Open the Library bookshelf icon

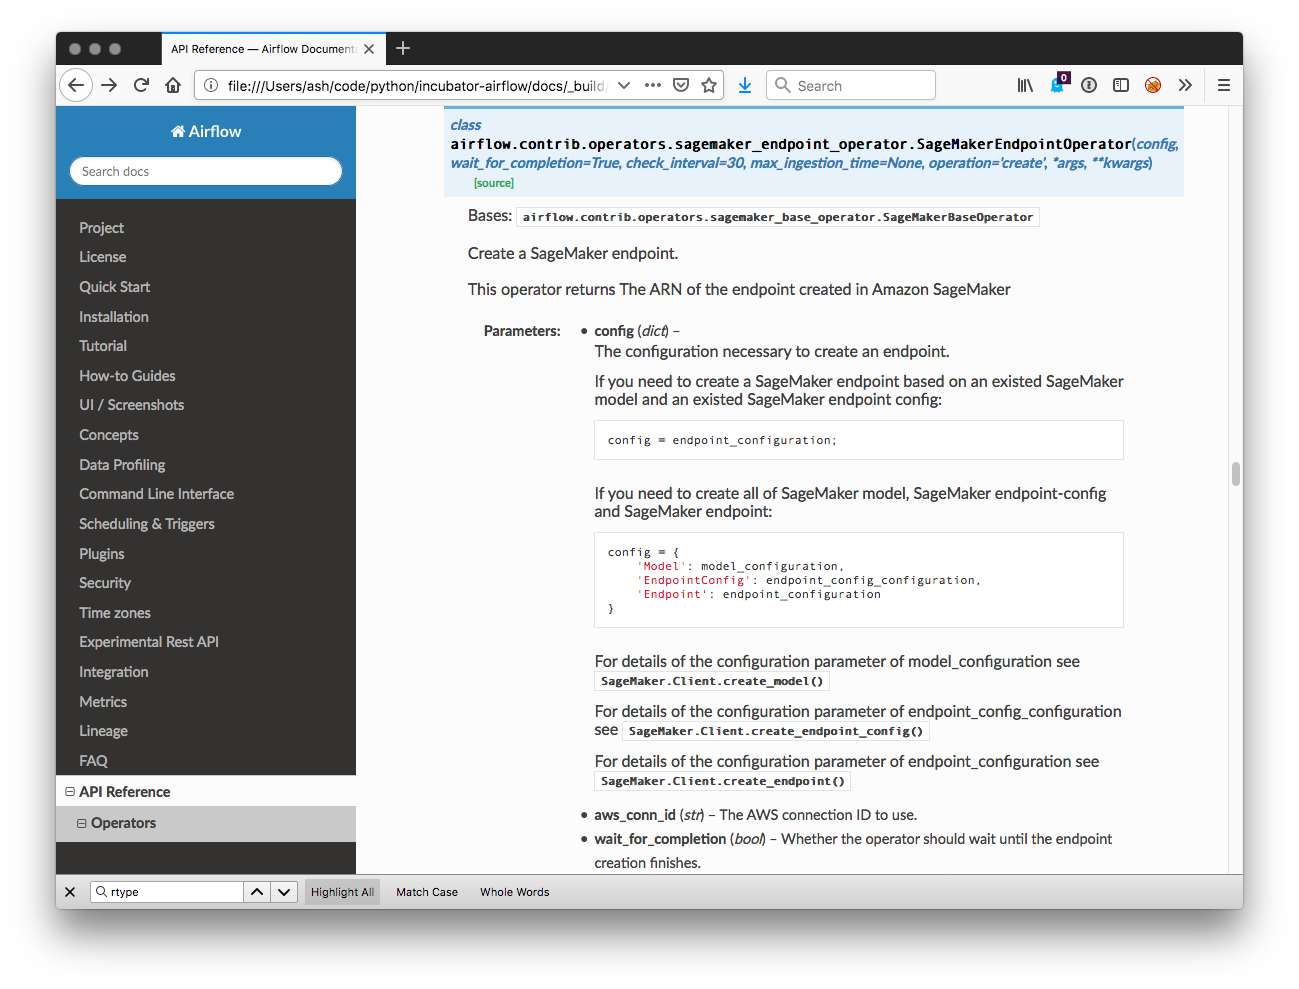click(1025, 85)
